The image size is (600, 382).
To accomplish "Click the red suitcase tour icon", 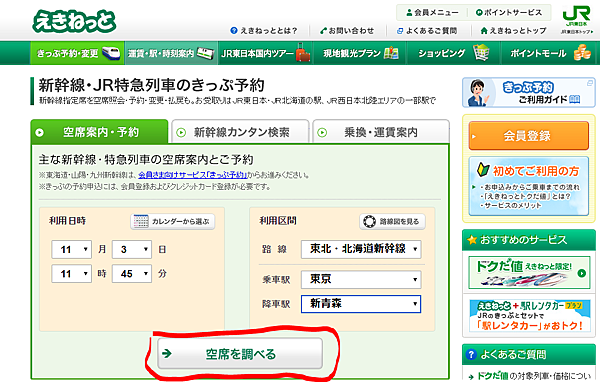I will coord(303,53).
